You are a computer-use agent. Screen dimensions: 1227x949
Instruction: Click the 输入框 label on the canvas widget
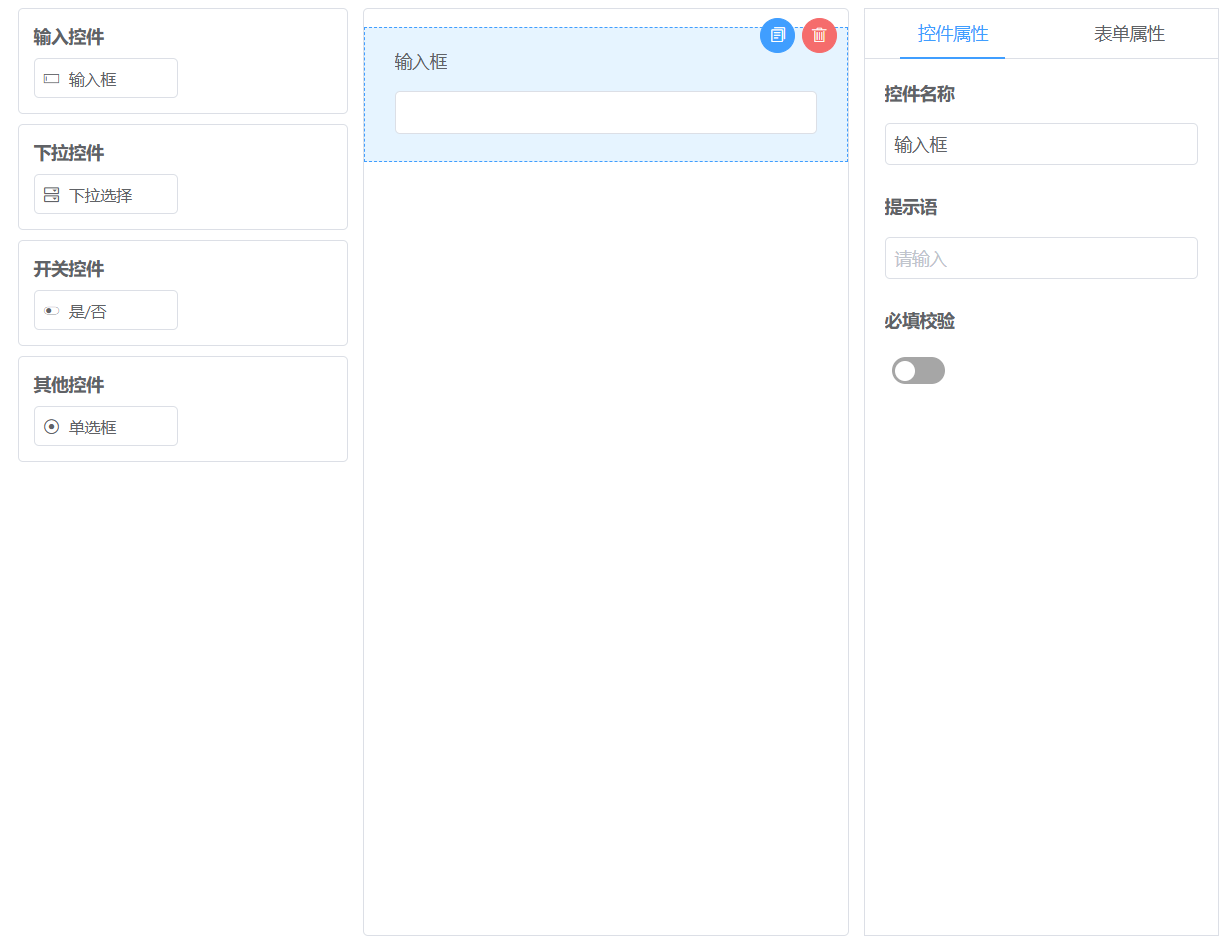point(421,61)
